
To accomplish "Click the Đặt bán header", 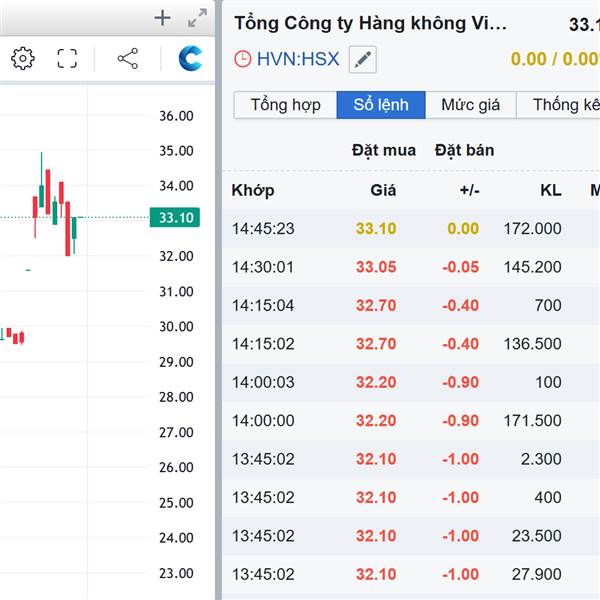I will coord(465,150).
